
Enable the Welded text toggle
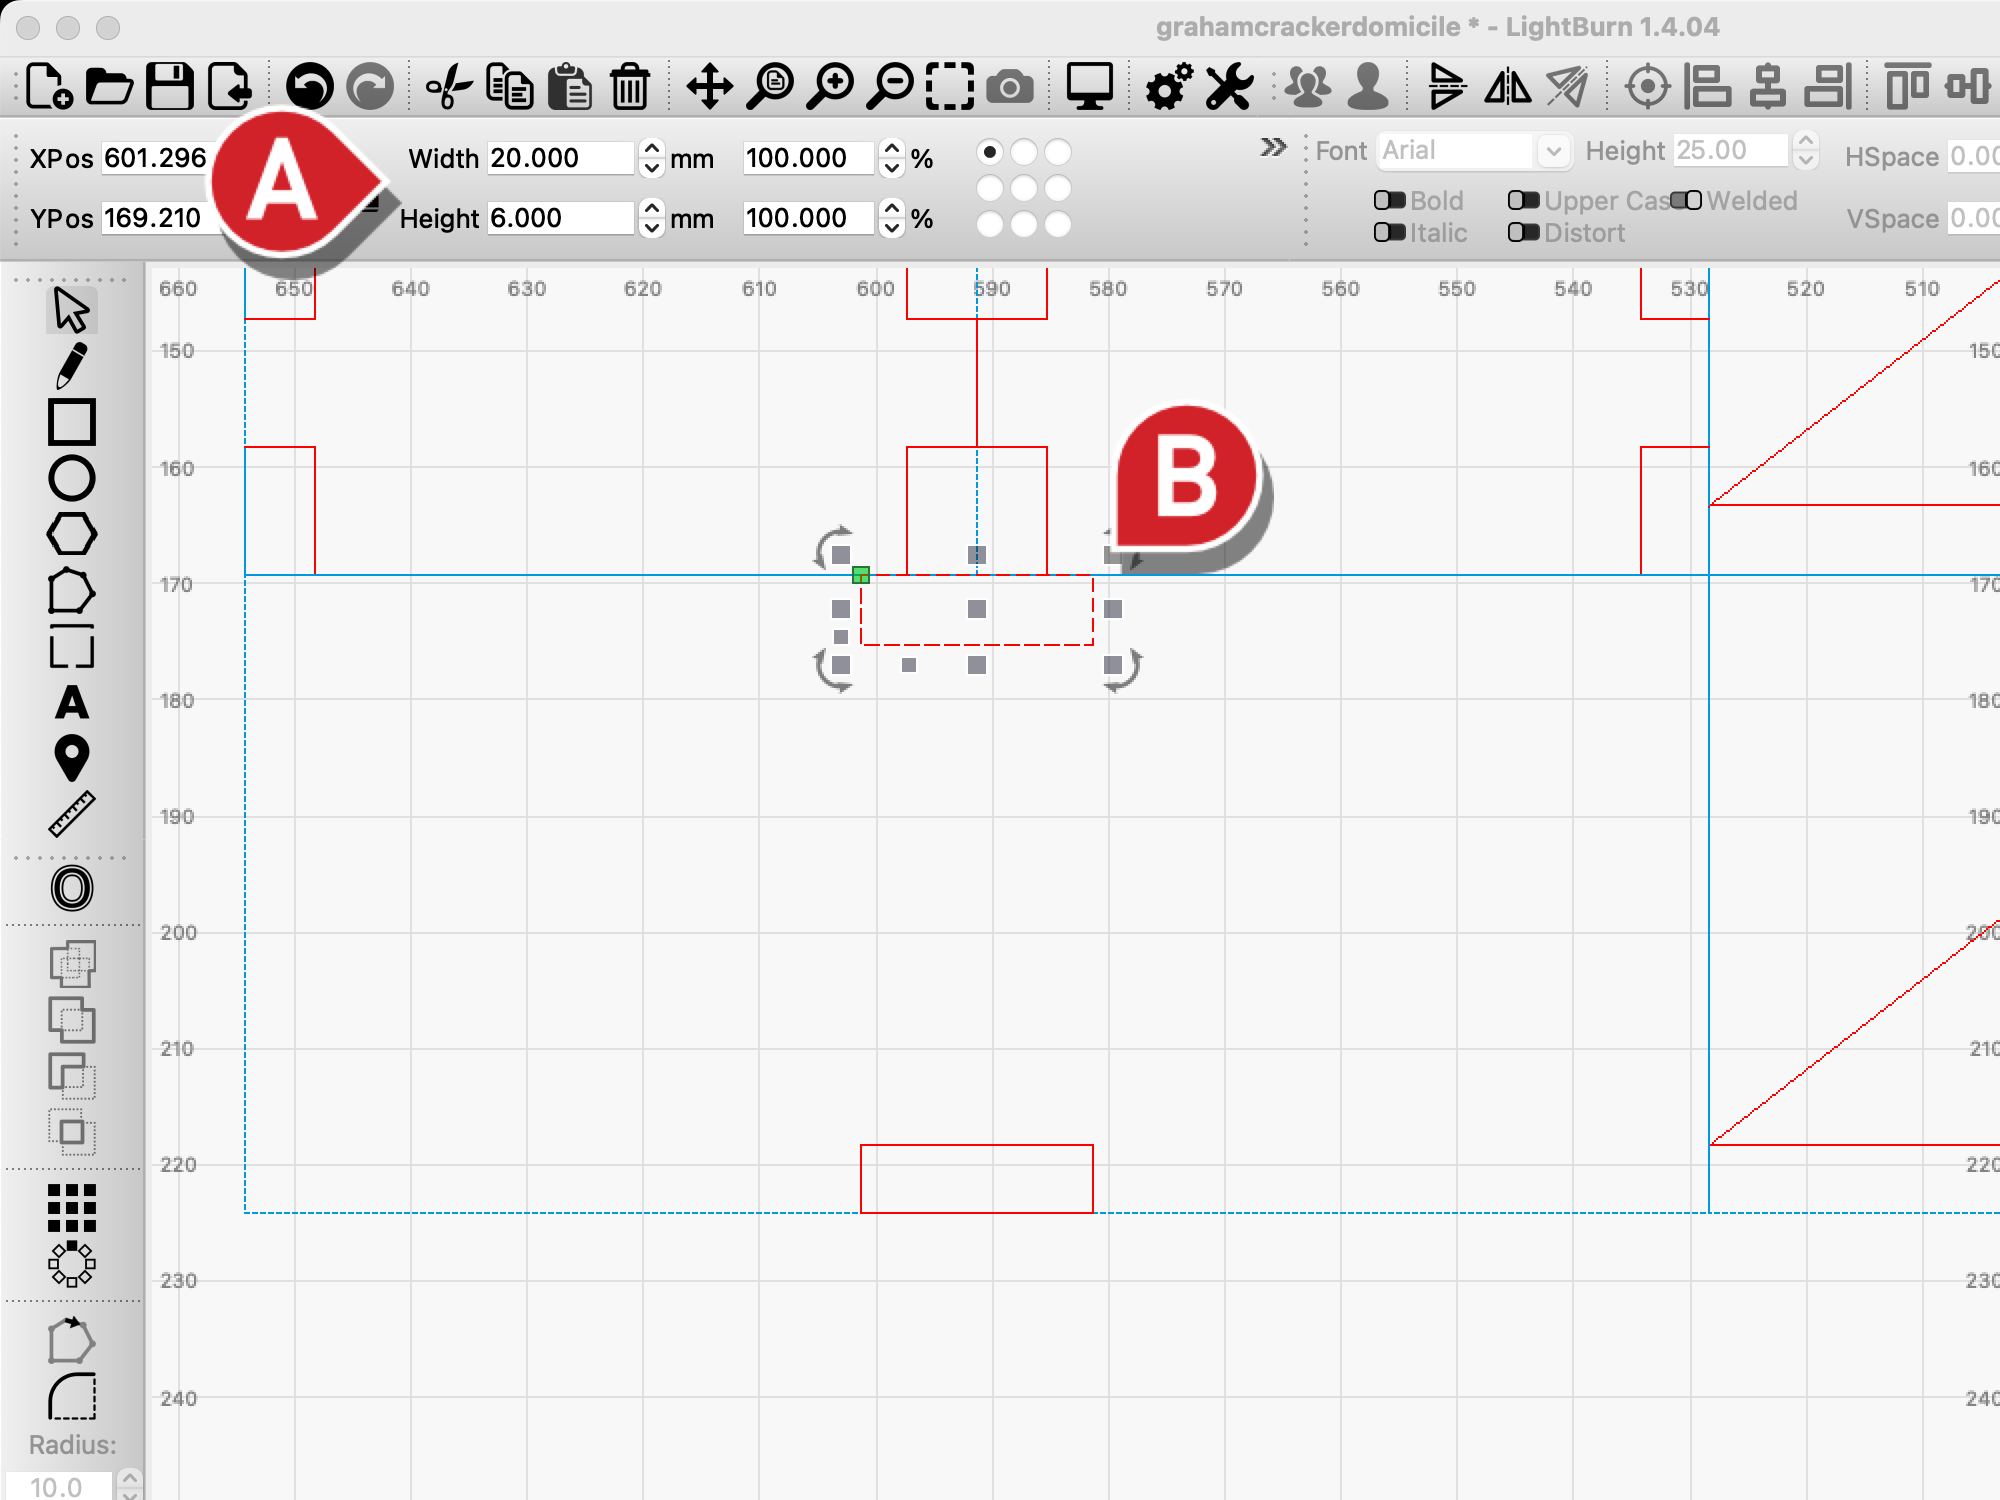point(1686,201)
